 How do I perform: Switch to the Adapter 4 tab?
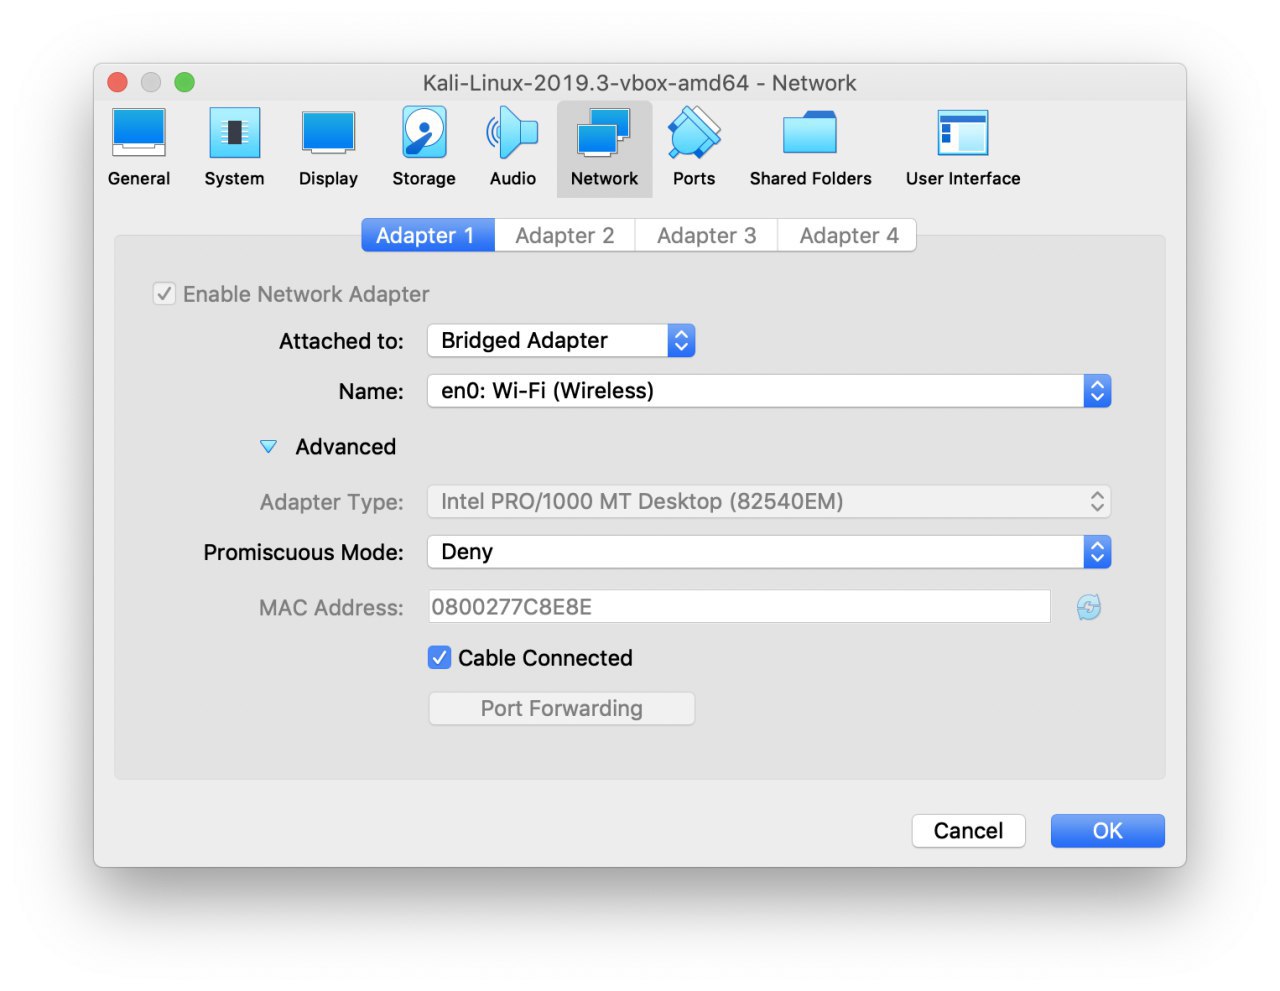[x=848, y=235]
